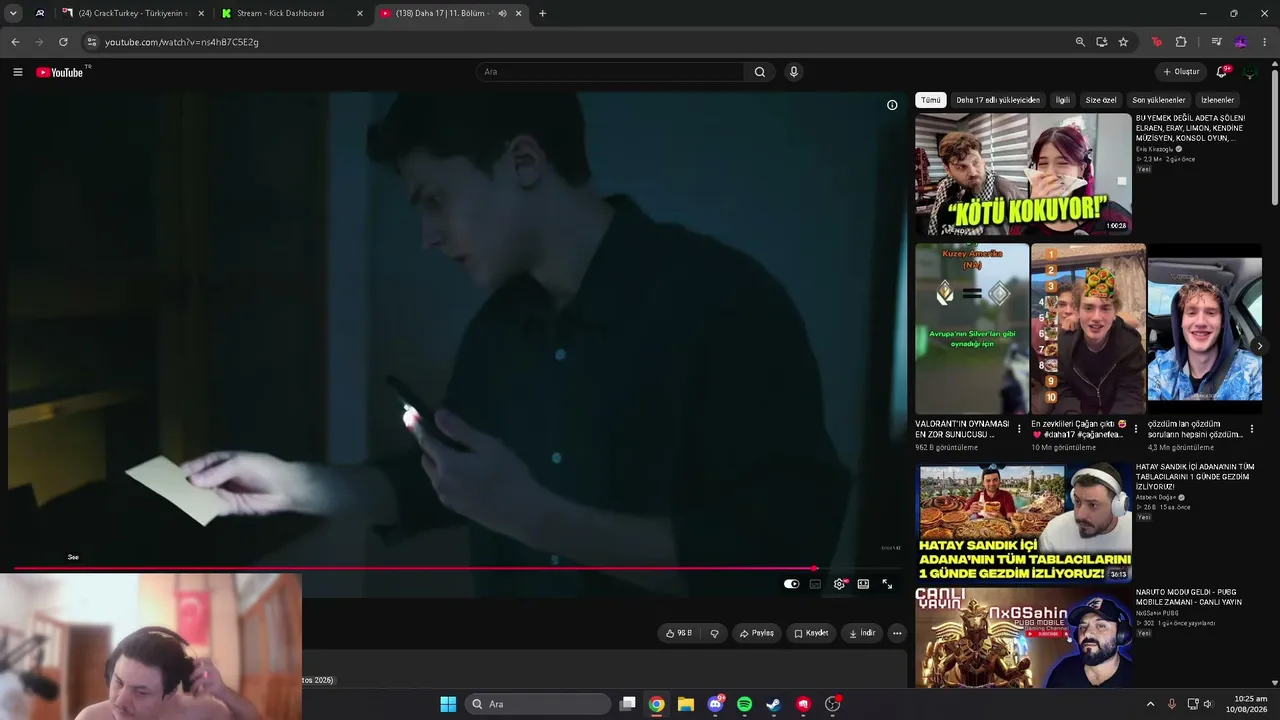Open Discord from the taskbar
1280x720 pixels.
[x=715, y=704]
